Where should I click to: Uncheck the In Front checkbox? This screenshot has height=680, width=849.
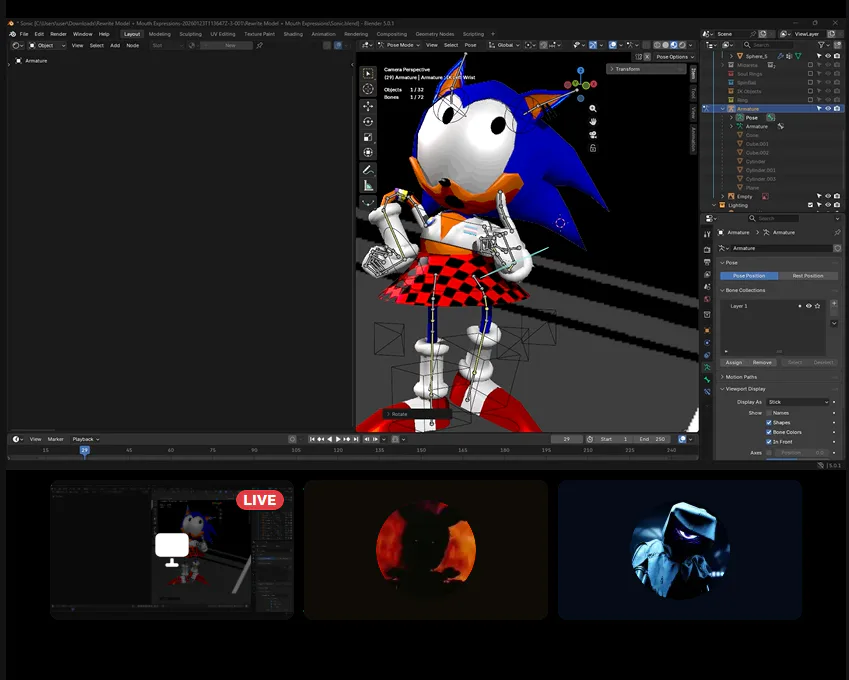point(768,441)
